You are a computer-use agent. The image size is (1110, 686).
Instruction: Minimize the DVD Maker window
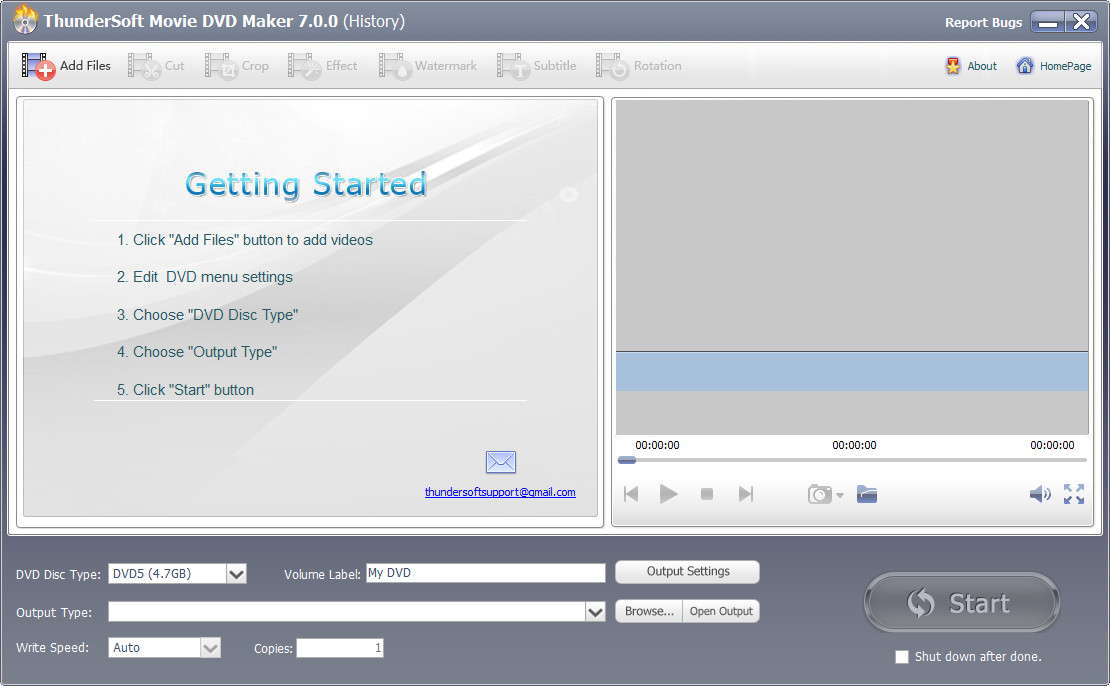[x=1048, y=22]
